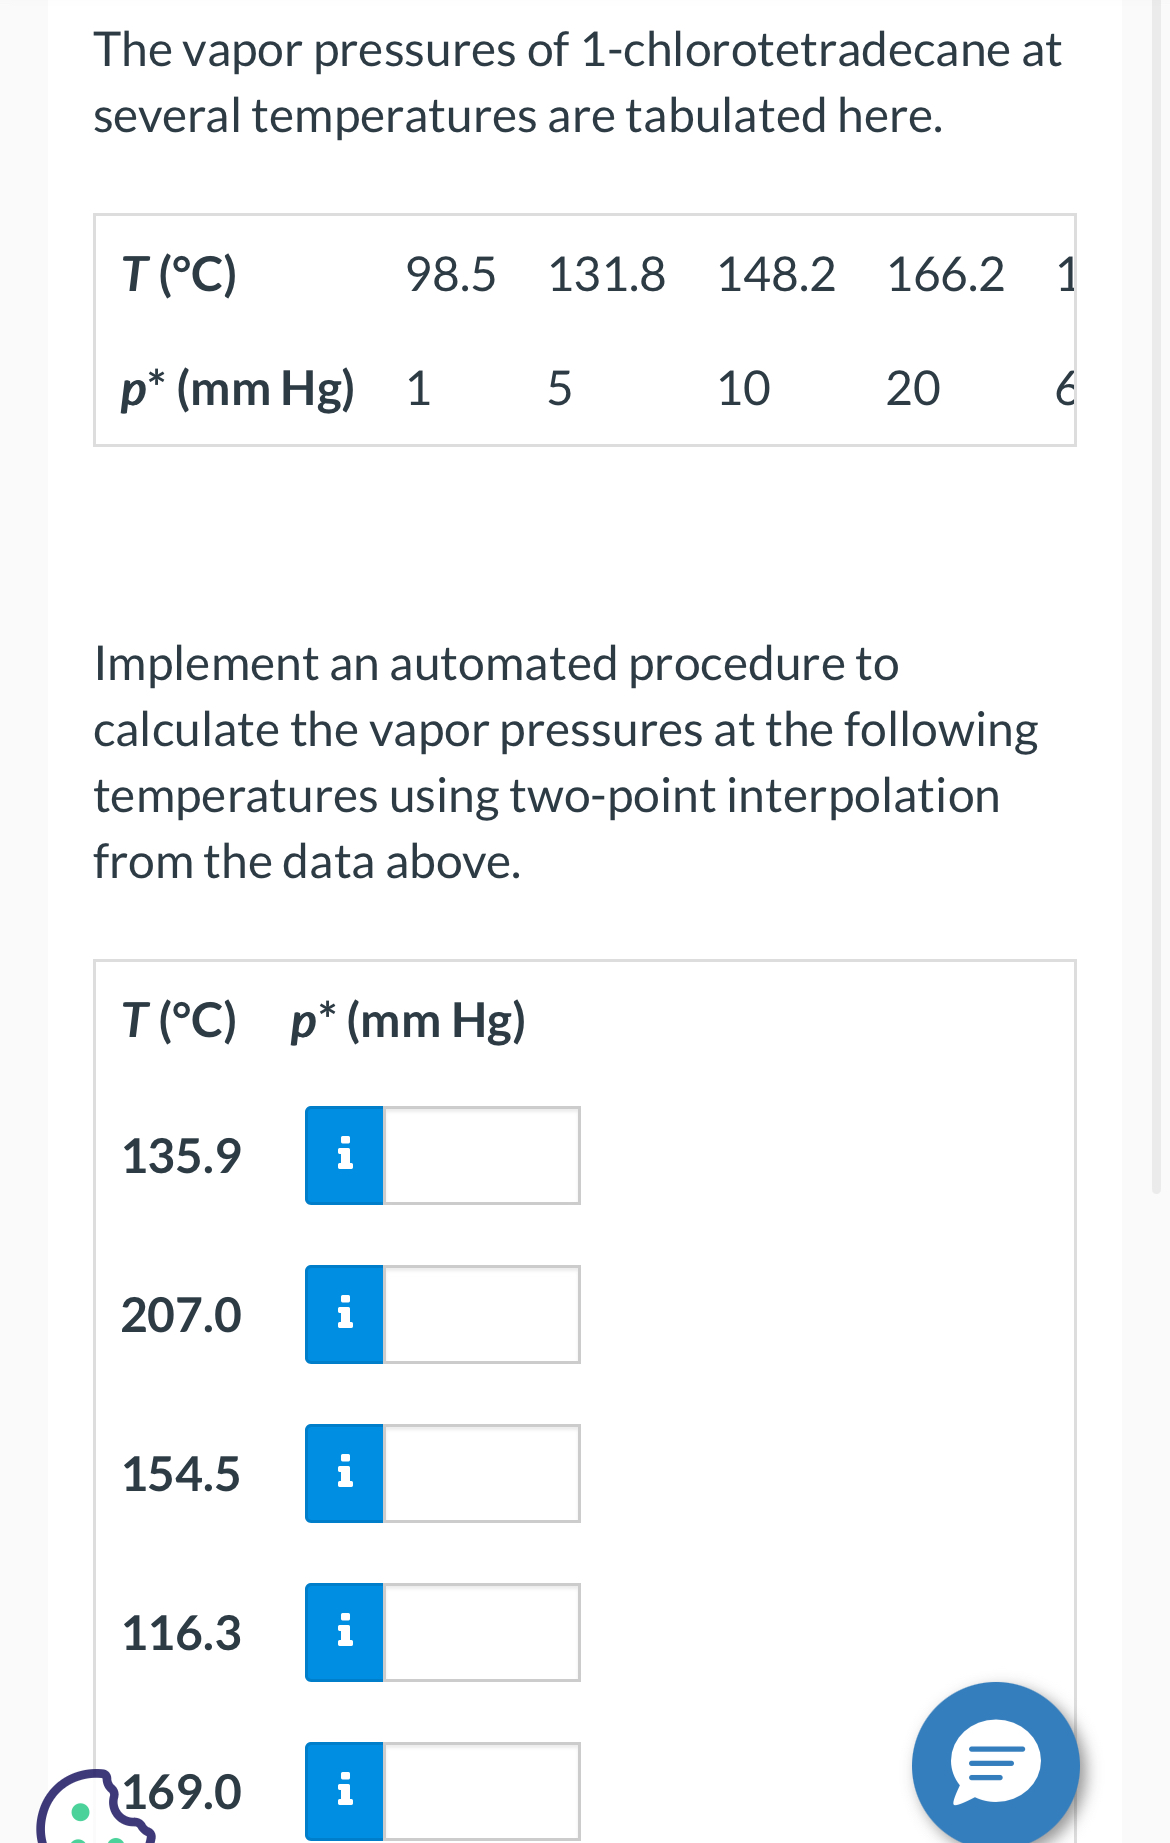The image size is (1170, 1843).
Task: Click the blue info badge on the first answer field
Action: pos(344,1155)
